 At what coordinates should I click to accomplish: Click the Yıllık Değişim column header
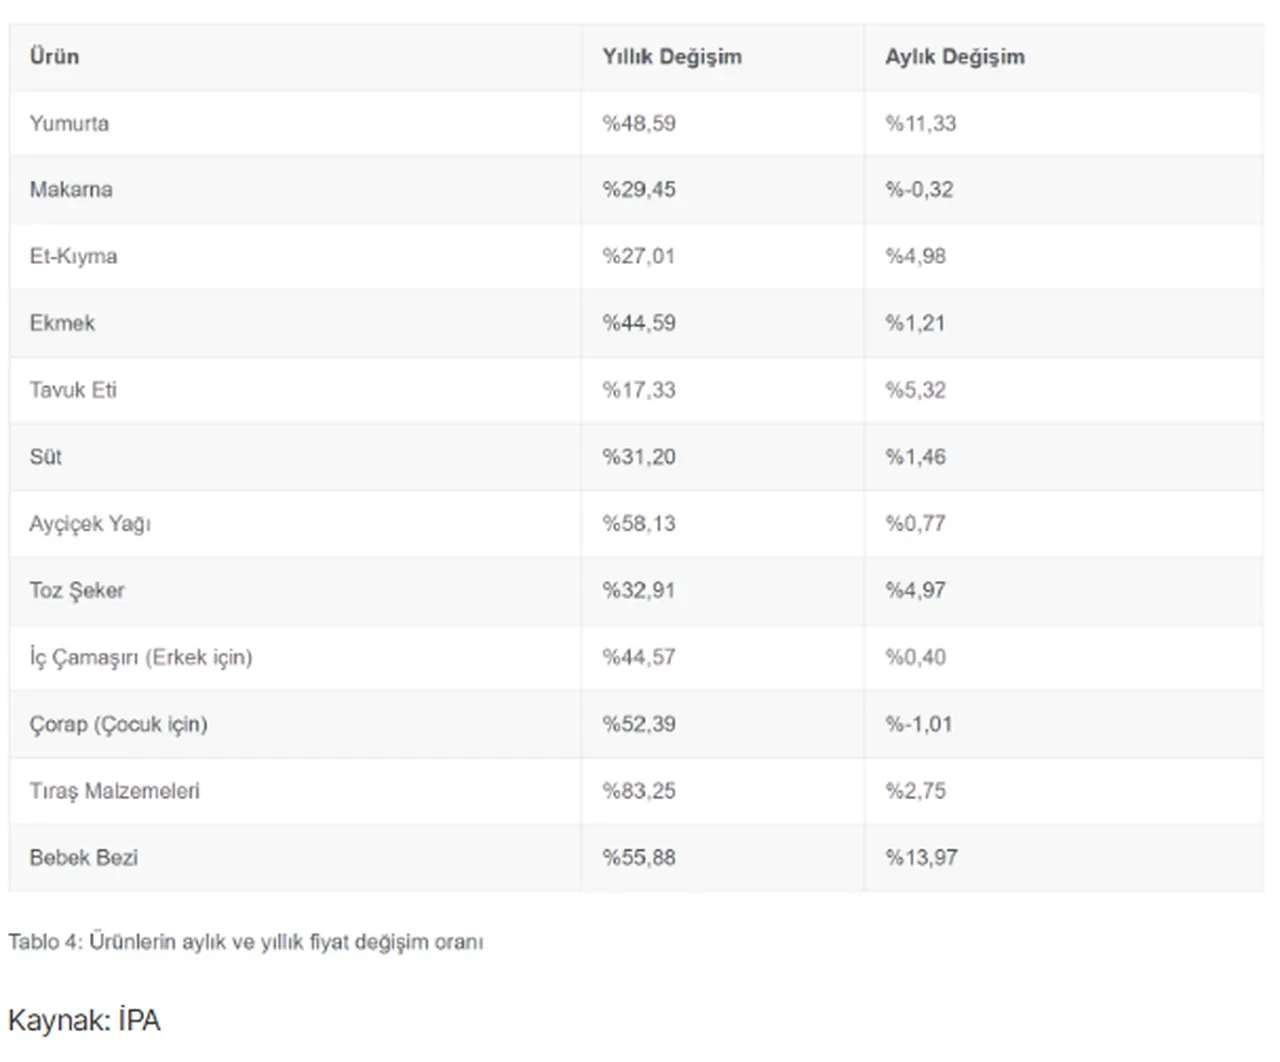pos(671,57)
